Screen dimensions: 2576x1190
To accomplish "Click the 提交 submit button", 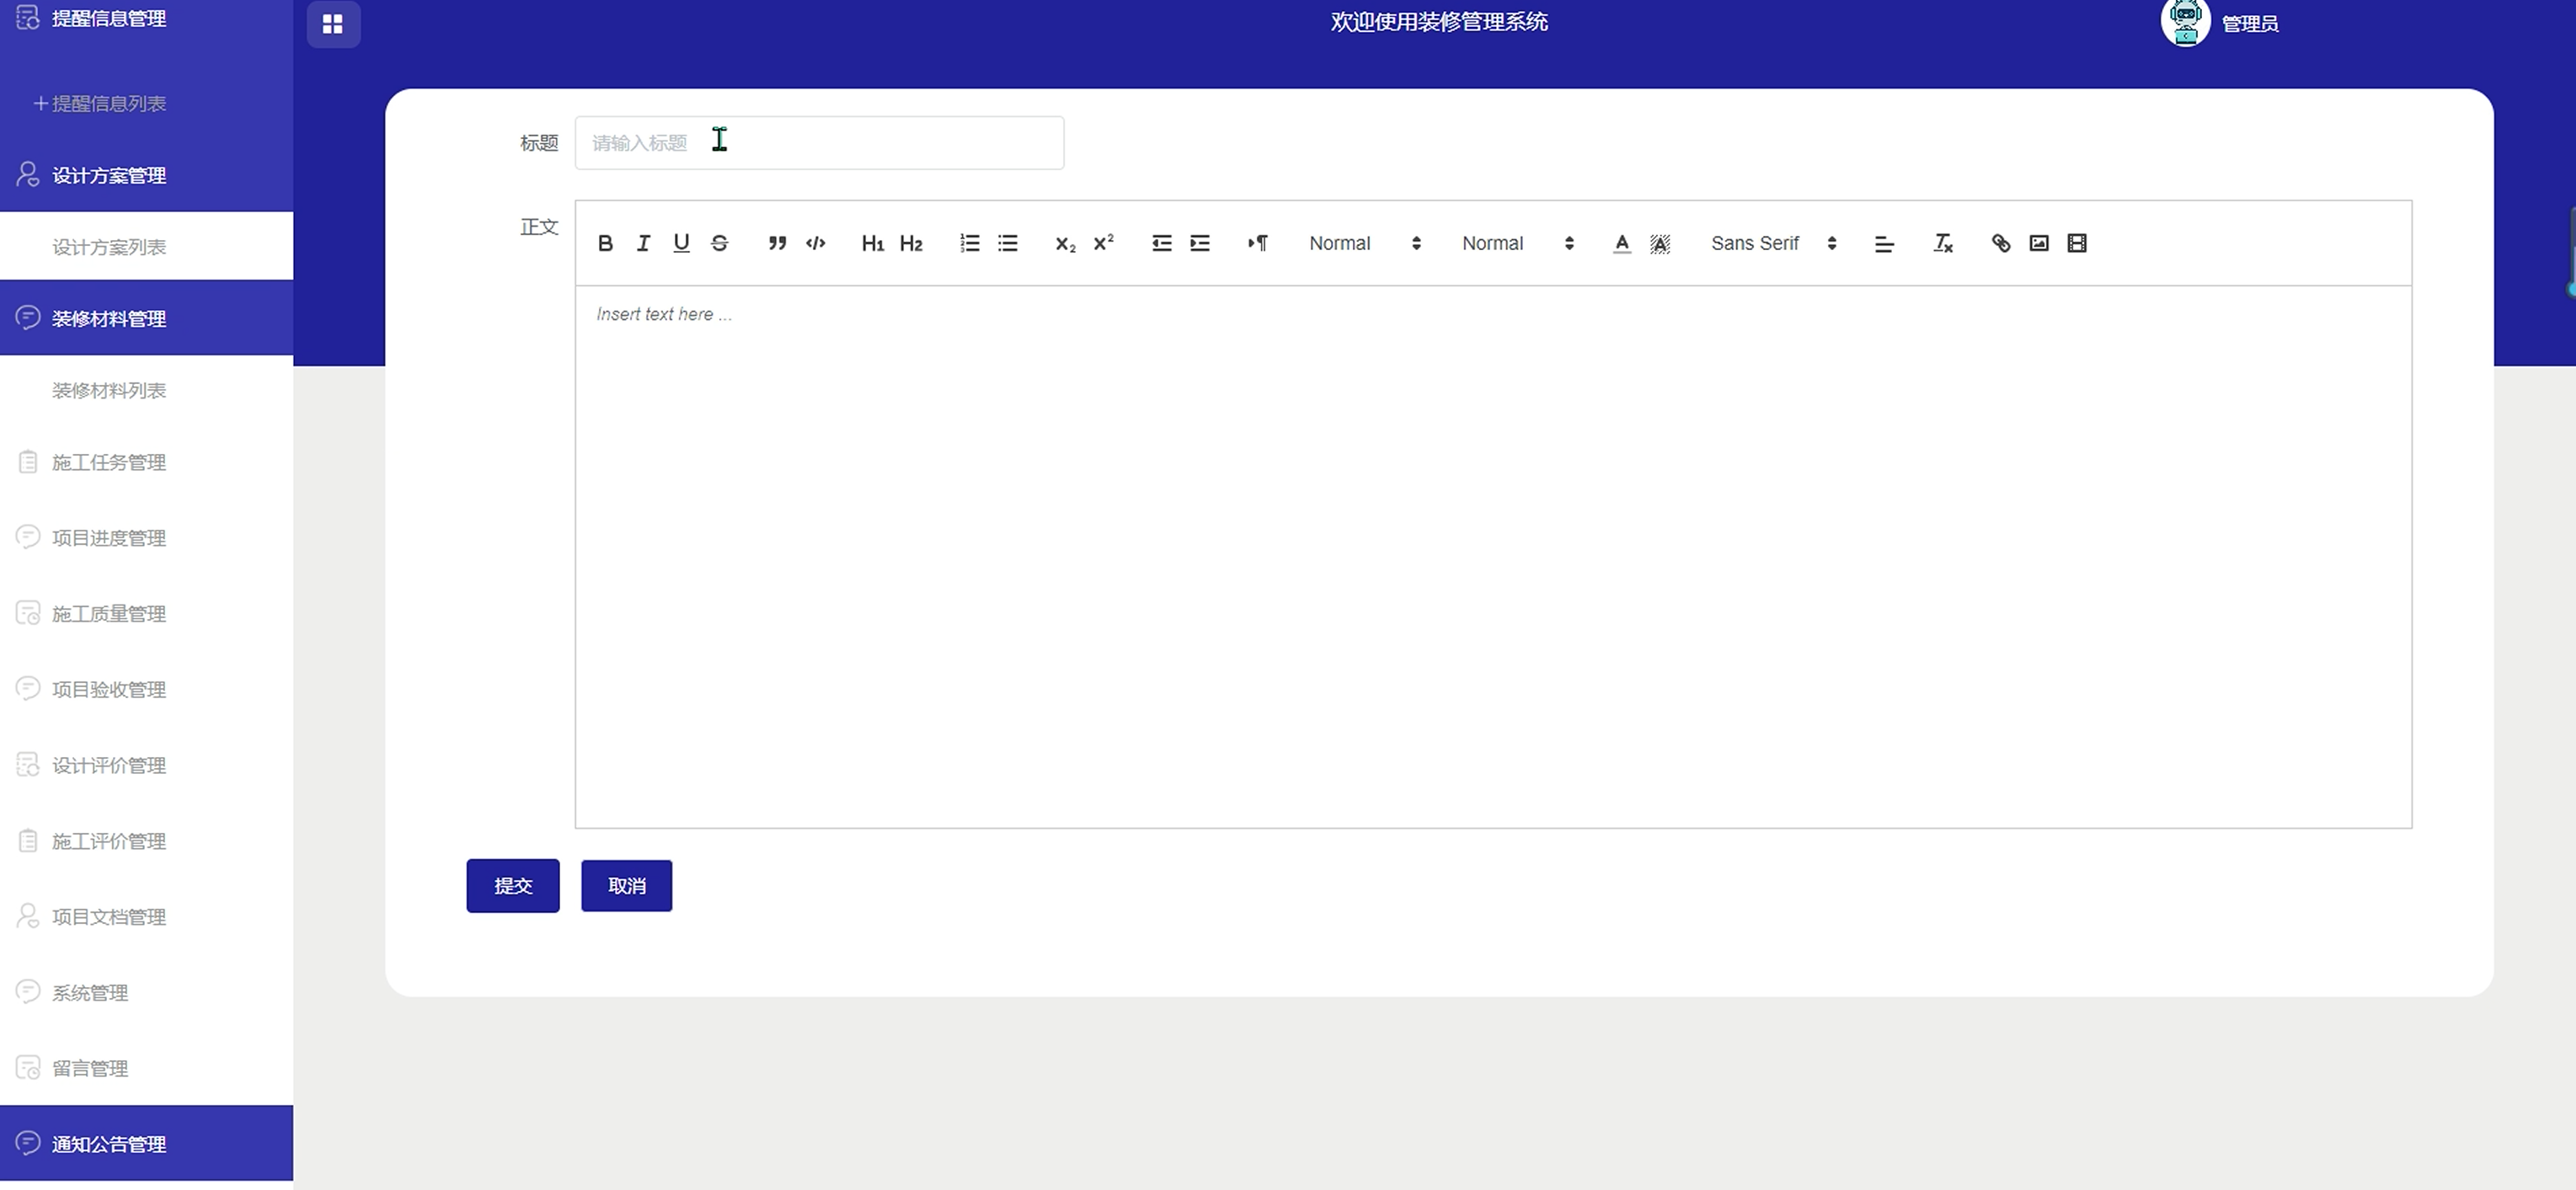I will tap(512, 886).
